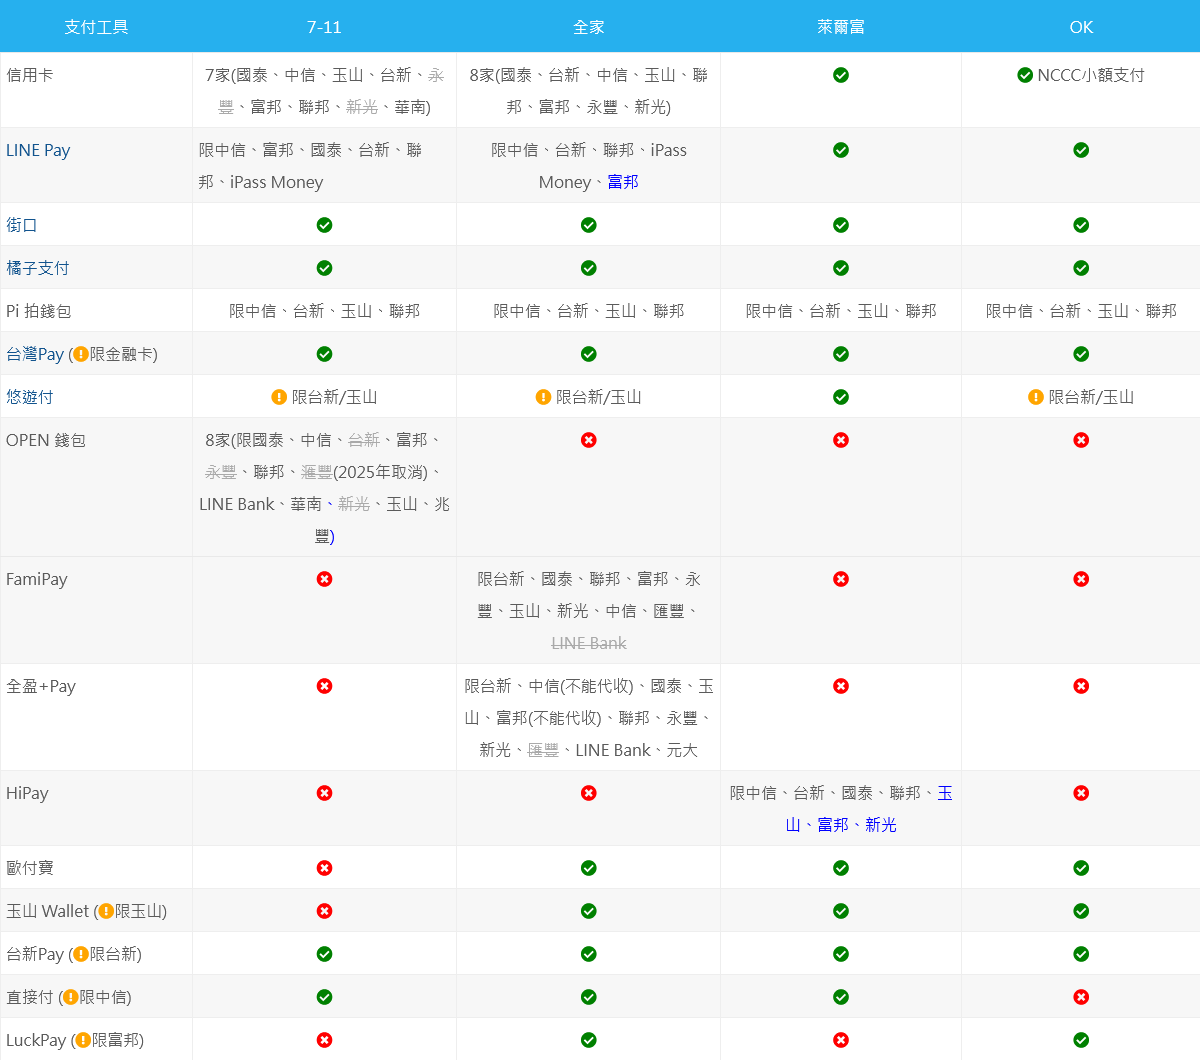Click the red cross for 歐付寶 under 7-11
This screenshot has height=1060, width=1200.
pos(324,868)
